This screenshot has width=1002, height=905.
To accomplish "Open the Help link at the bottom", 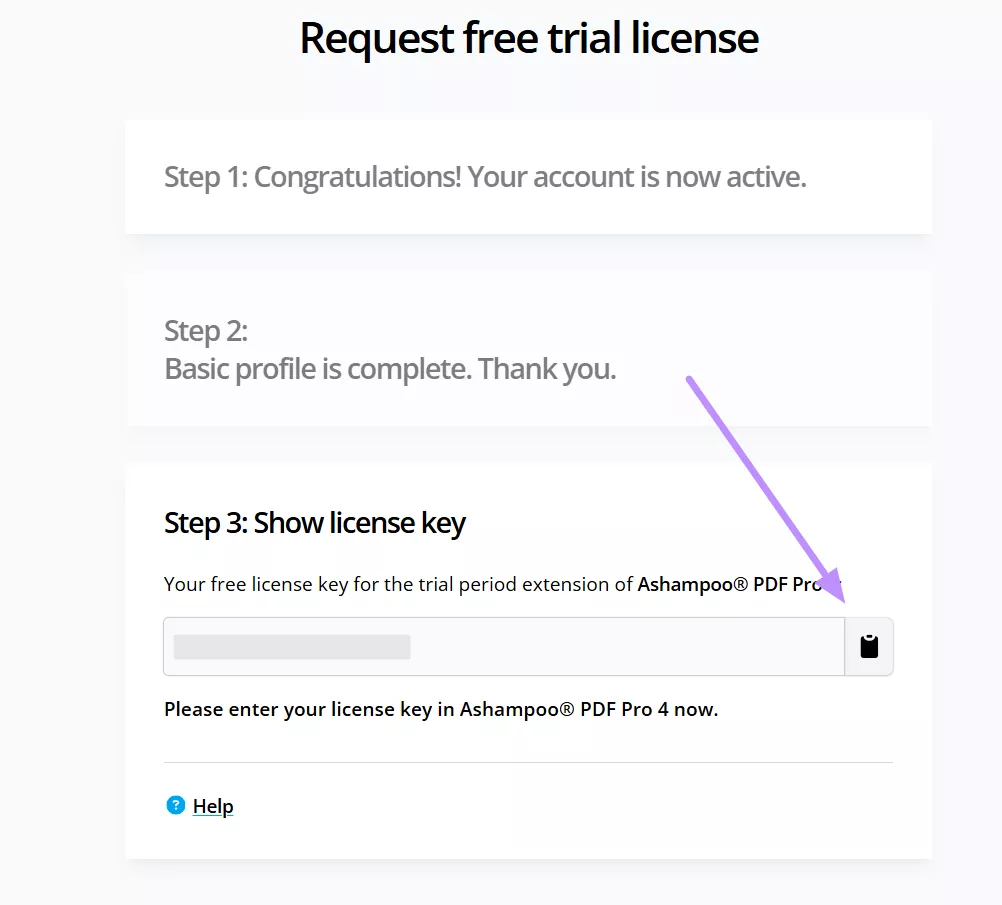I will (x=211, y=805).
